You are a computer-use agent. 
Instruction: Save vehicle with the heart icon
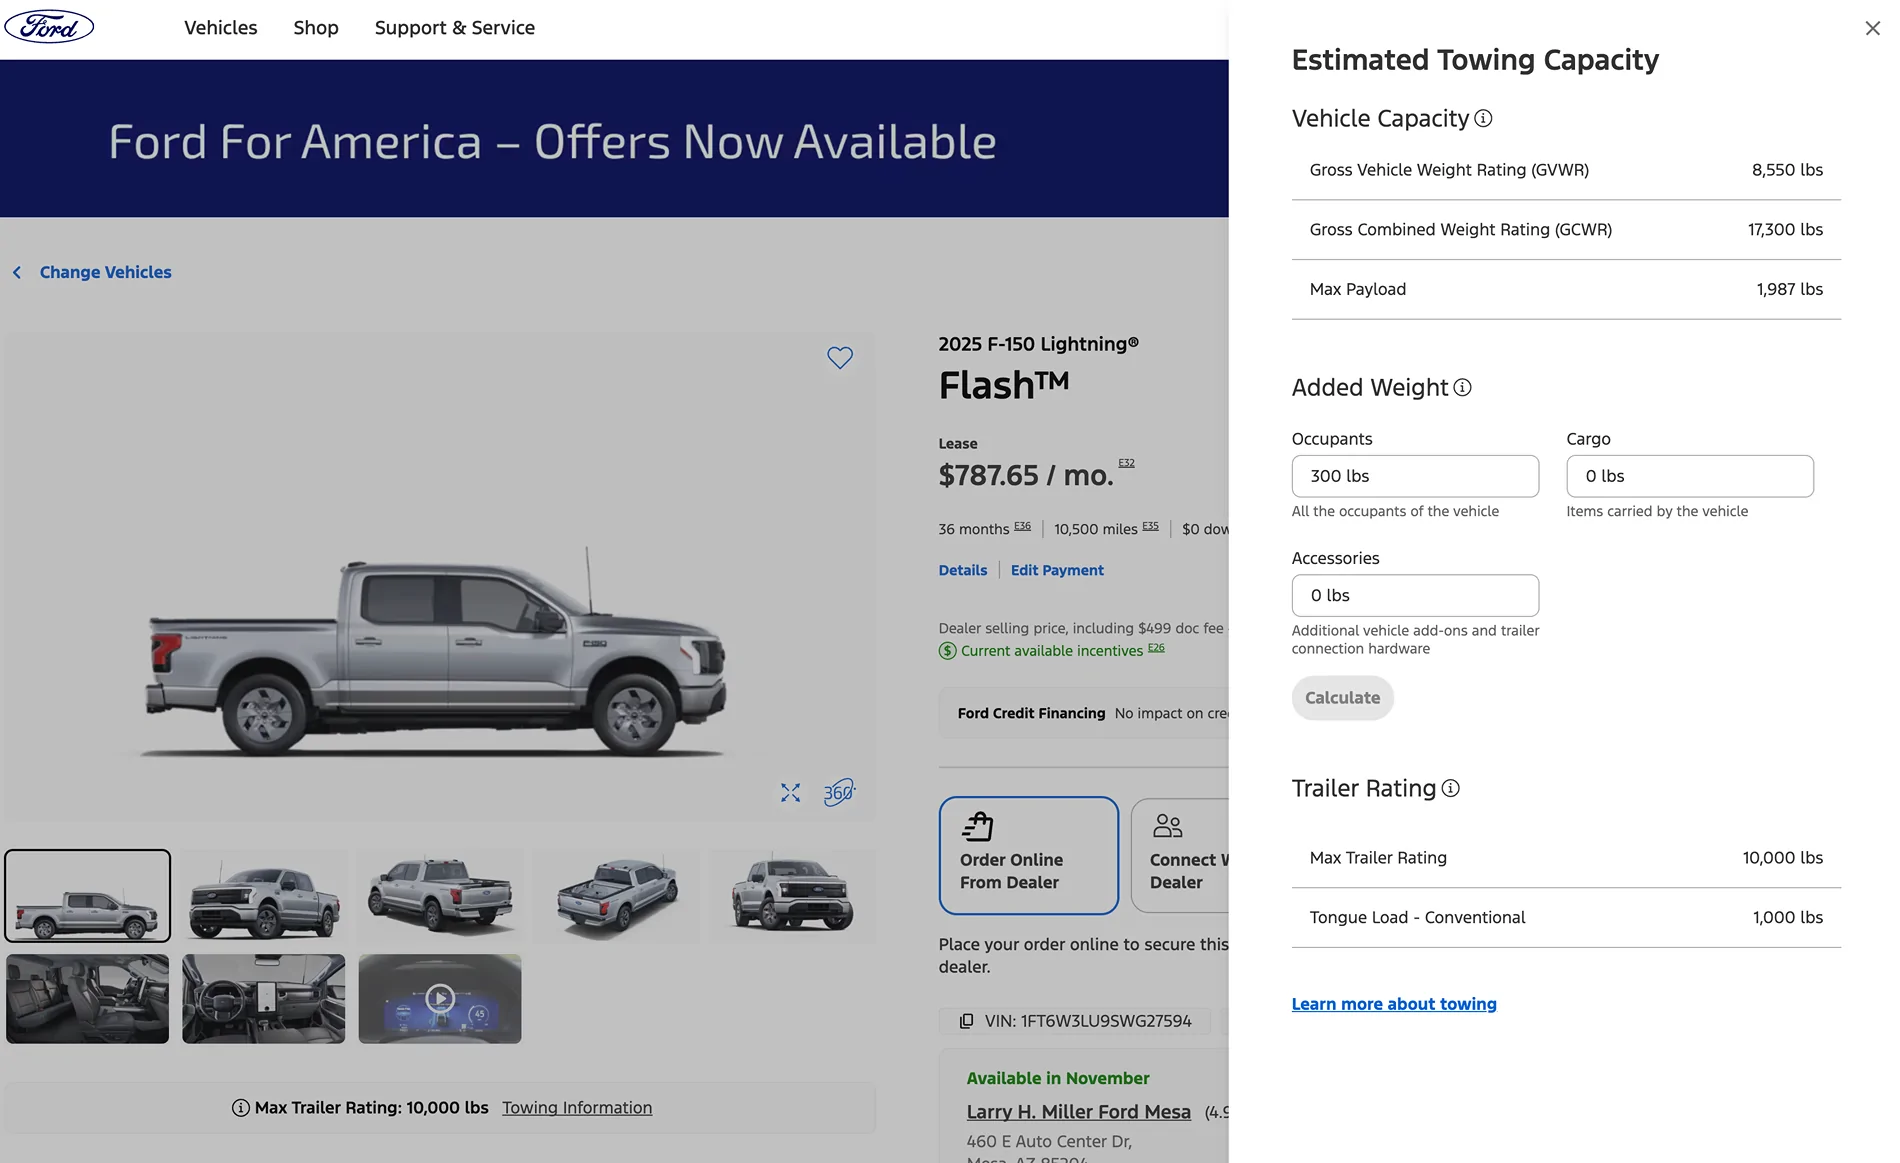(x=840, y=358)
